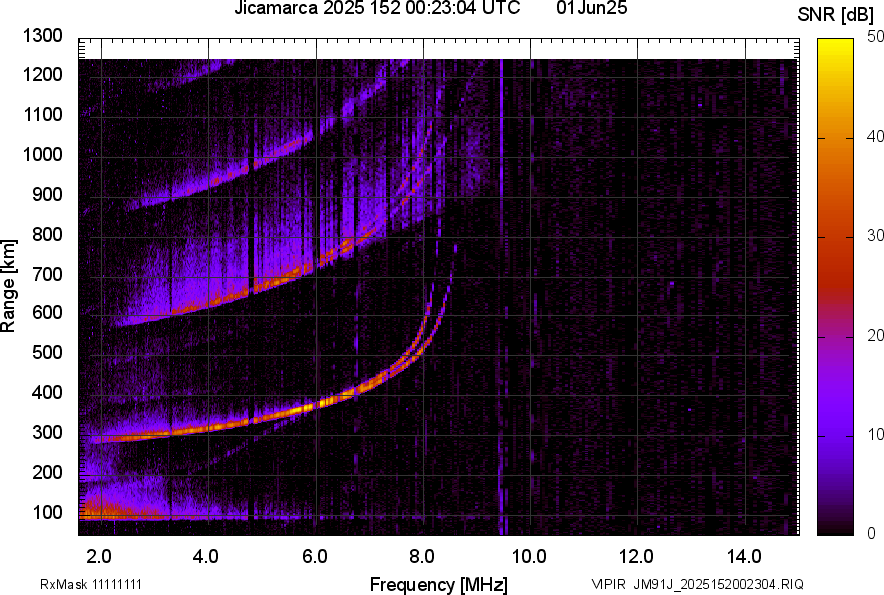Click range tick label 1000
Screen dimensions: 884x595
(x=43, y=154)
